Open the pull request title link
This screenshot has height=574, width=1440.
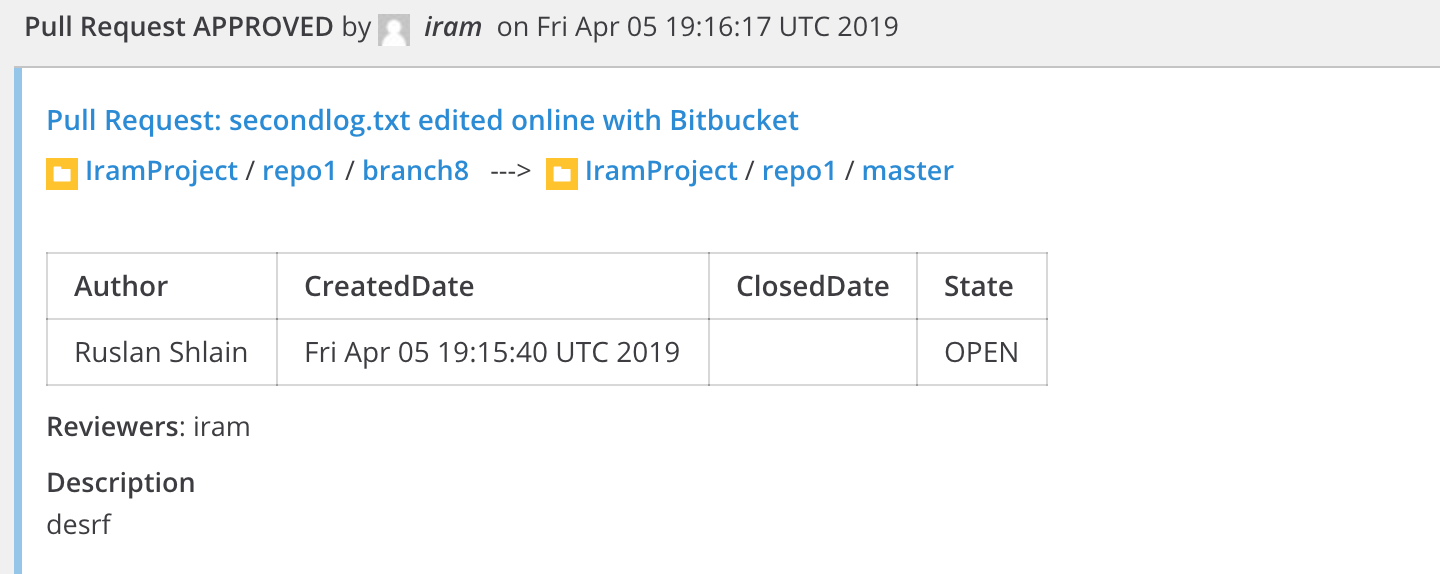pos(423,121)
